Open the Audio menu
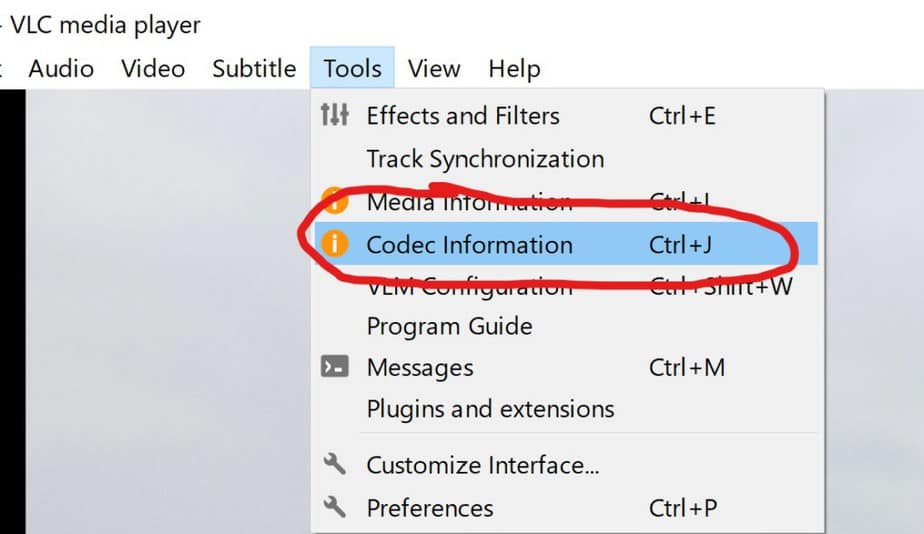Image resolution: width=924 pixels, height=534 pixels. [61, 68]
